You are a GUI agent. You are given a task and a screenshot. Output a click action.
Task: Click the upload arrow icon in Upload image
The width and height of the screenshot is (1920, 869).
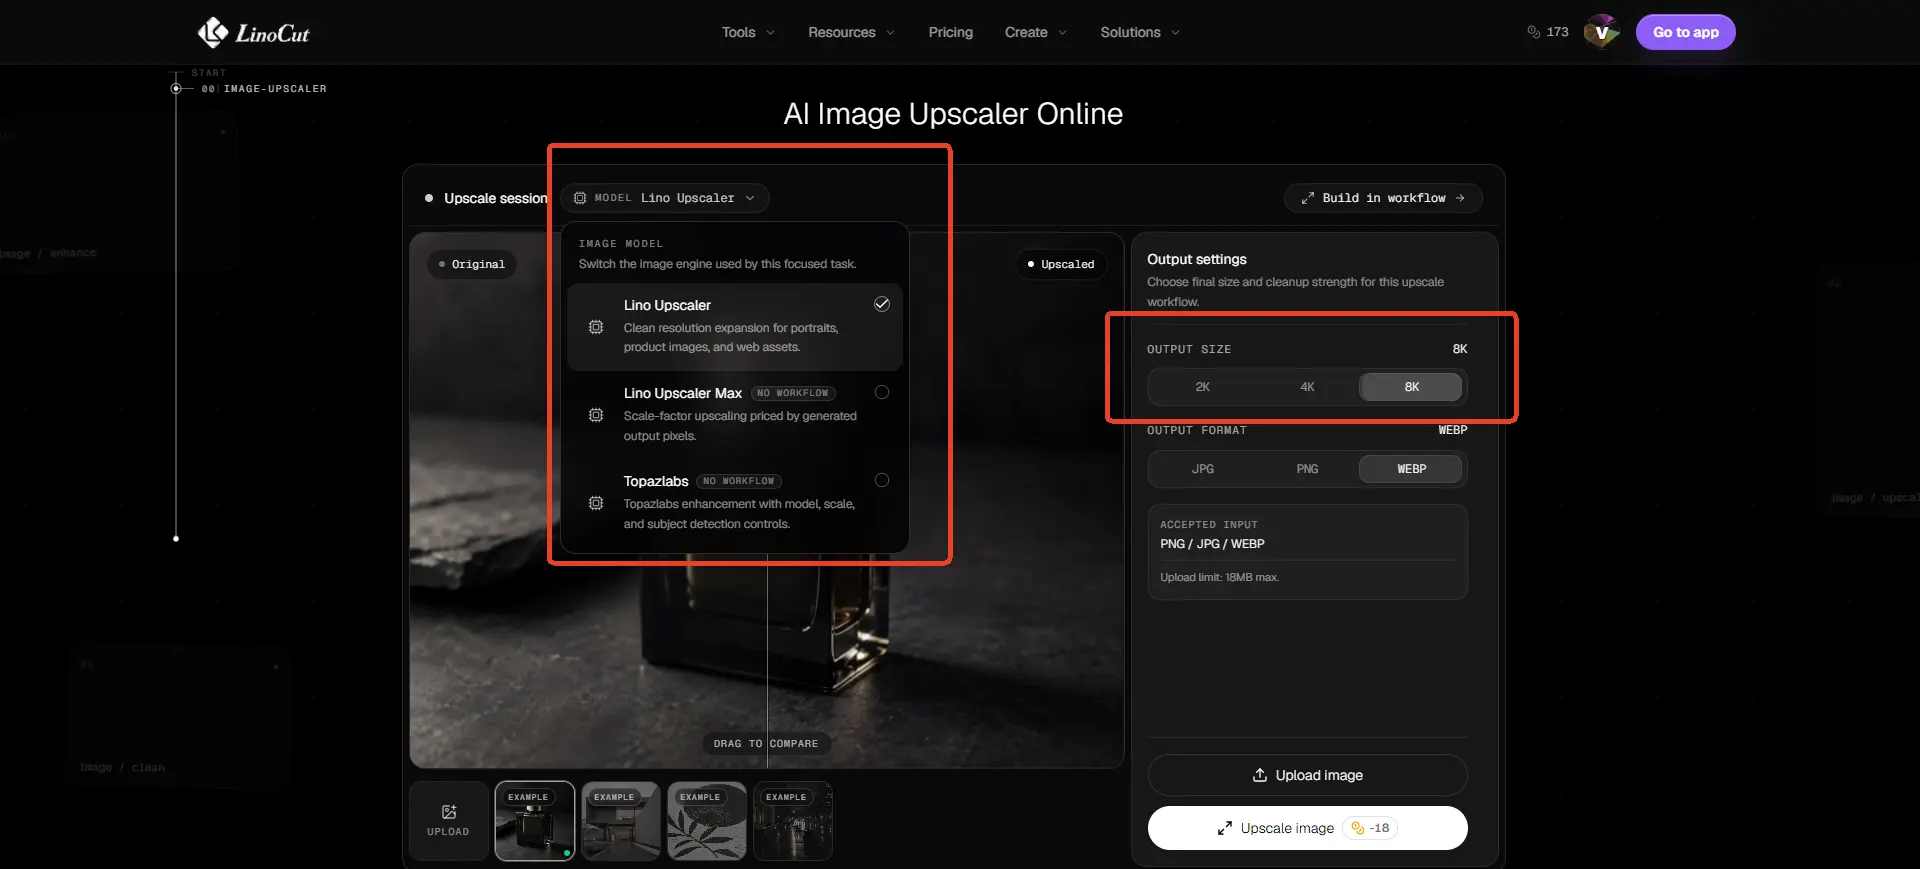click(x=1260, y=775)
